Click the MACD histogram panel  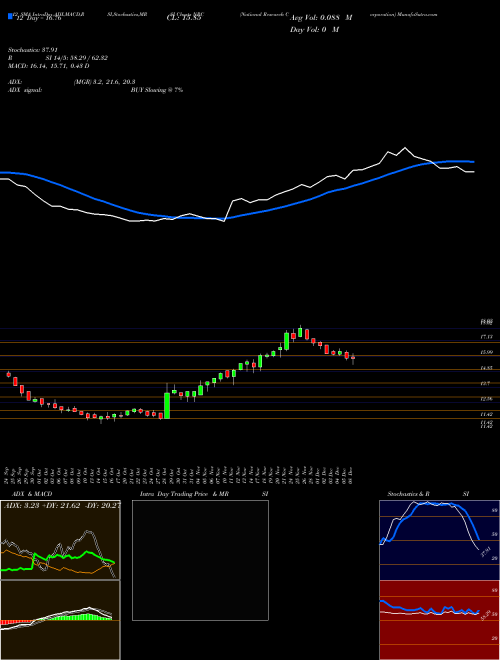[x=60, y=620]
